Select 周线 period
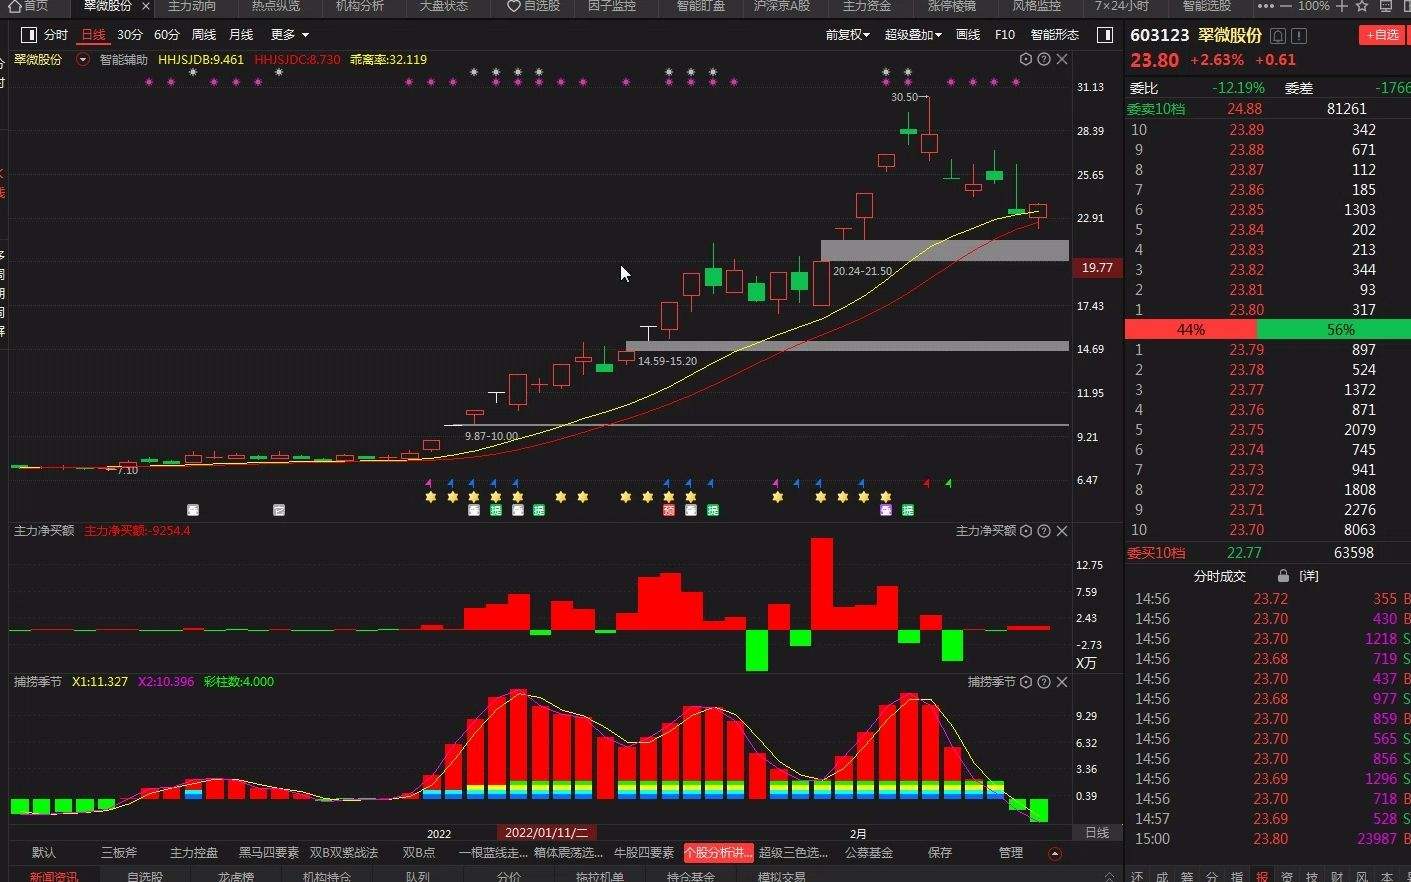 click(x=204, y=35)
